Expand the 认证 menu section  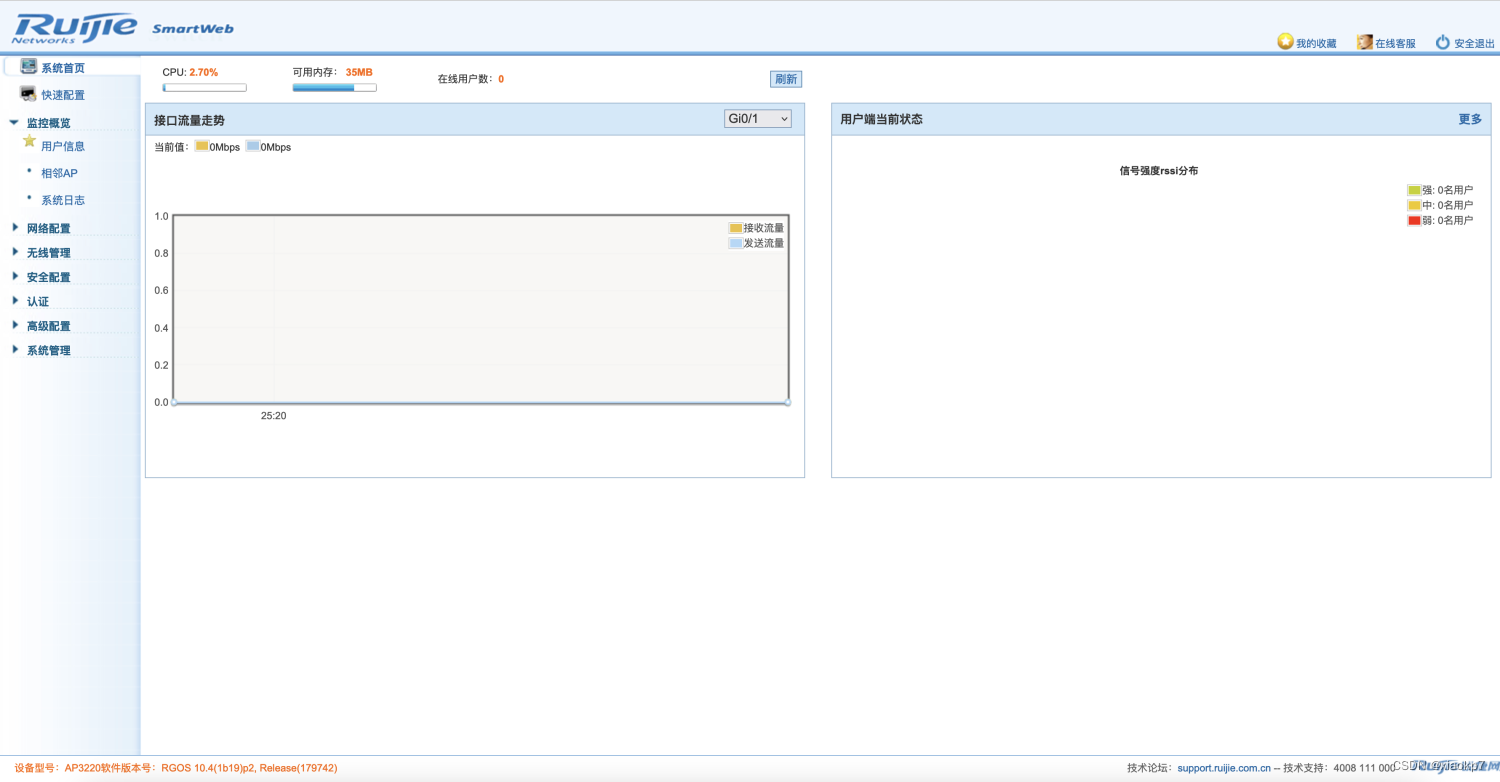point(37,301)
